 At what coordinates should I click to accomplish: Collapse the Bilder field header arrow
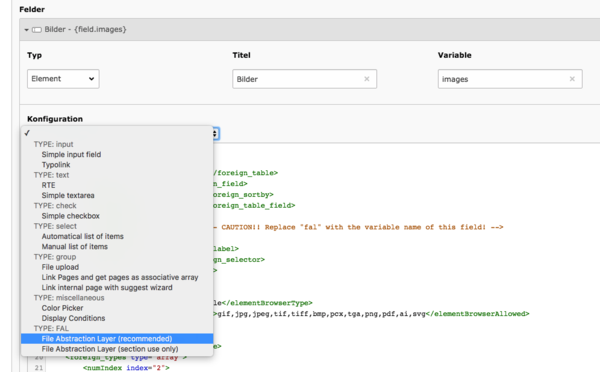pyautogui.click(x=26, y=29)
